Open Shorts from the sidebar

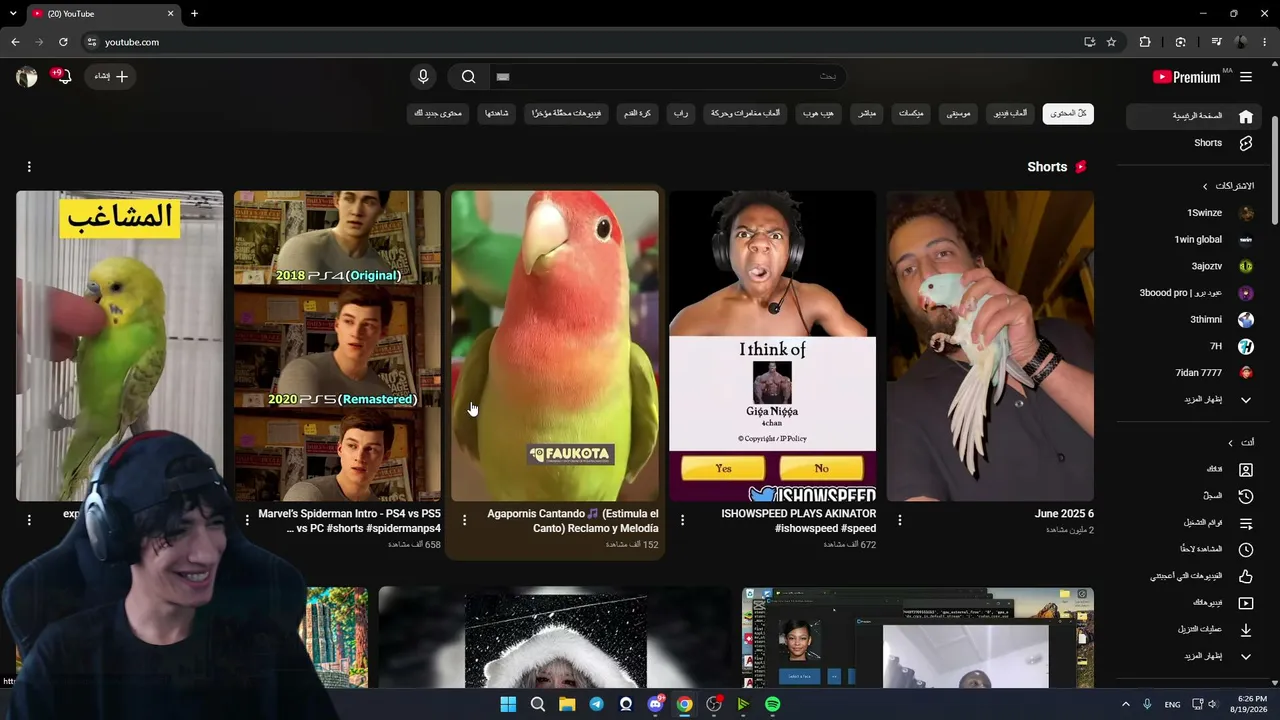click(x=1194, y=143)
